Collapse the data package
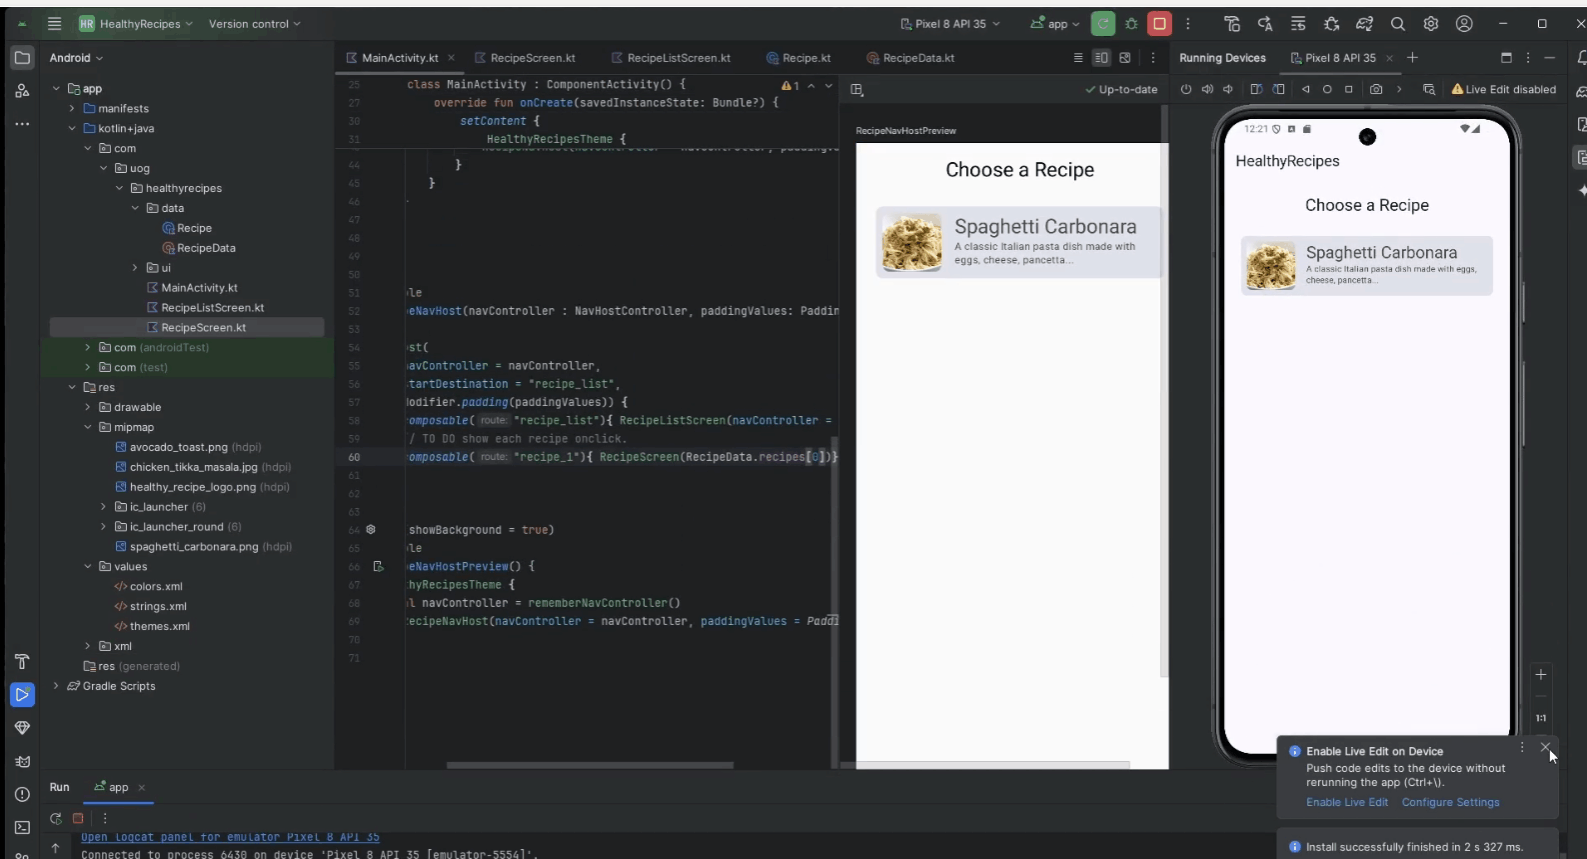This screenshot has height=859, width=1587. (x=135, y=208)
